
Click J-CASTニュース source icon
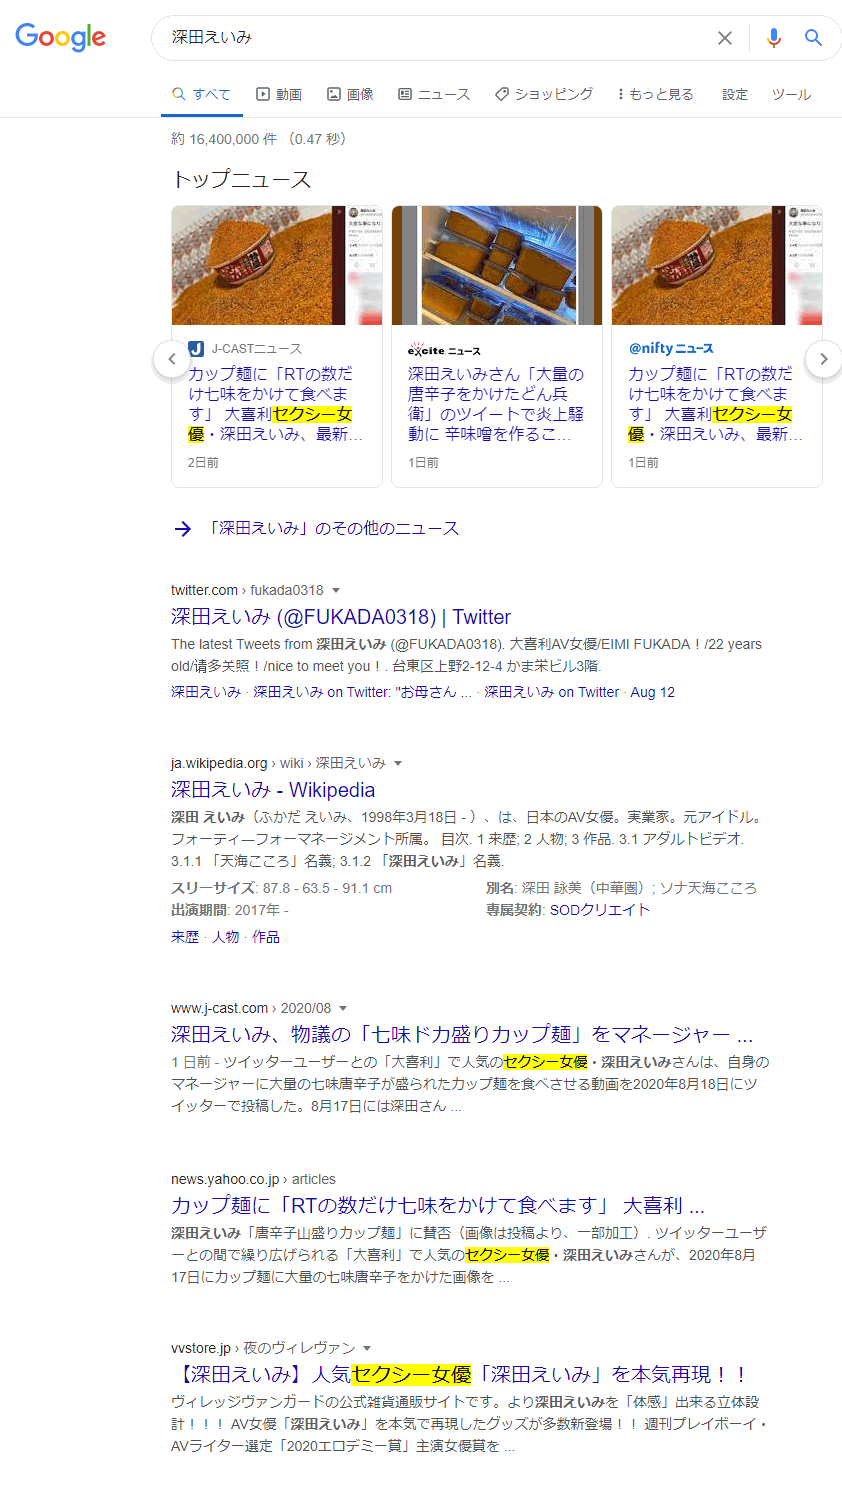196,349
